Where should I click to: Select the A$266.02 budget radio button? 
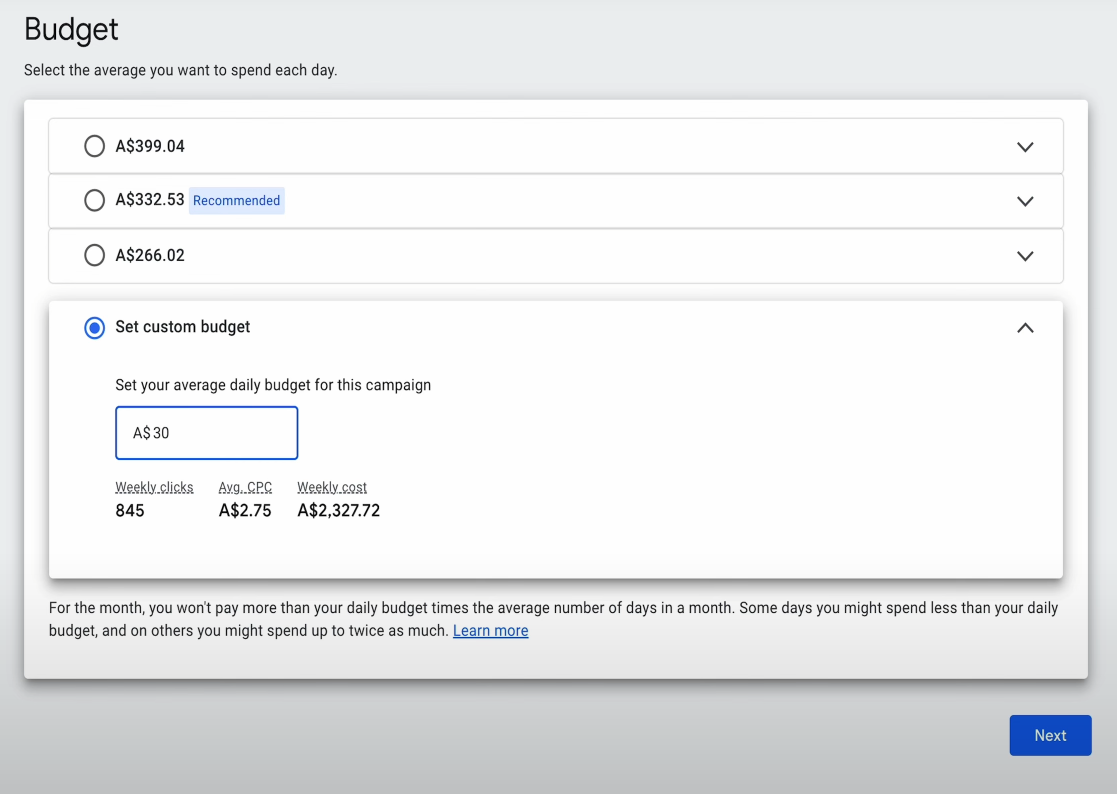pos(94,255)
